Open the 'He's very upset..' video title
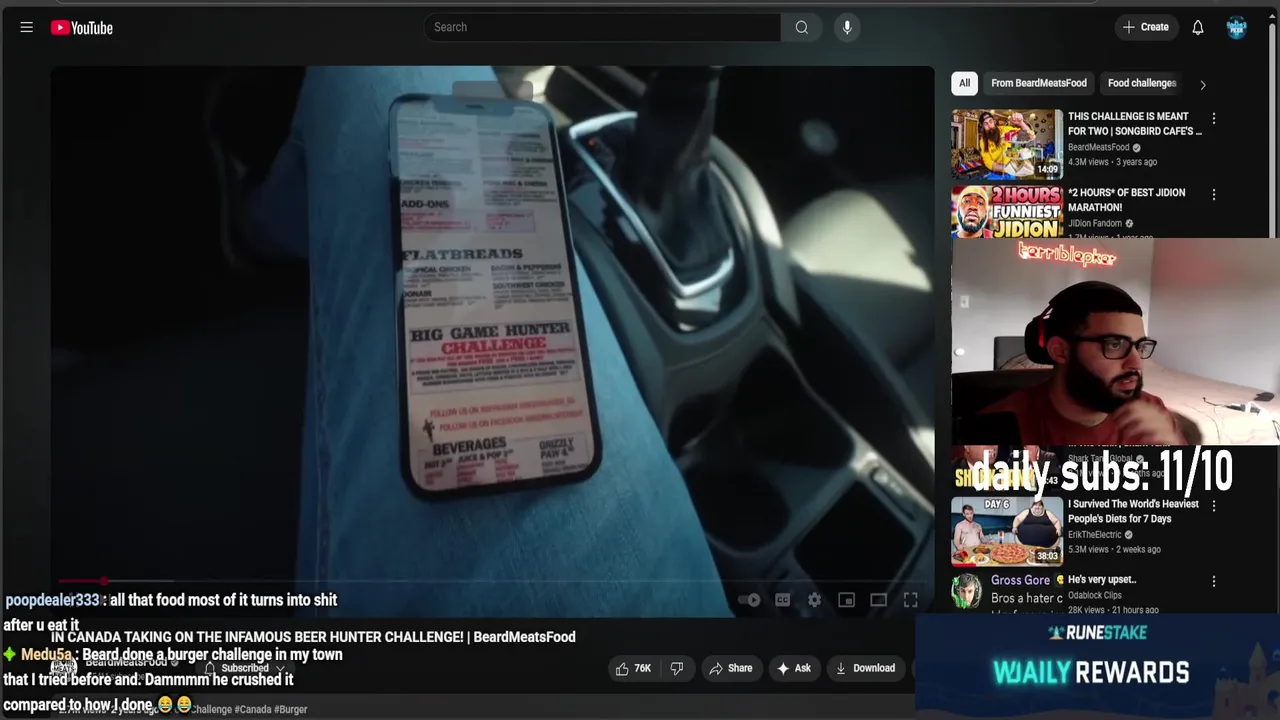This screenshot has height=720, width=1280. pos(1102,579)
